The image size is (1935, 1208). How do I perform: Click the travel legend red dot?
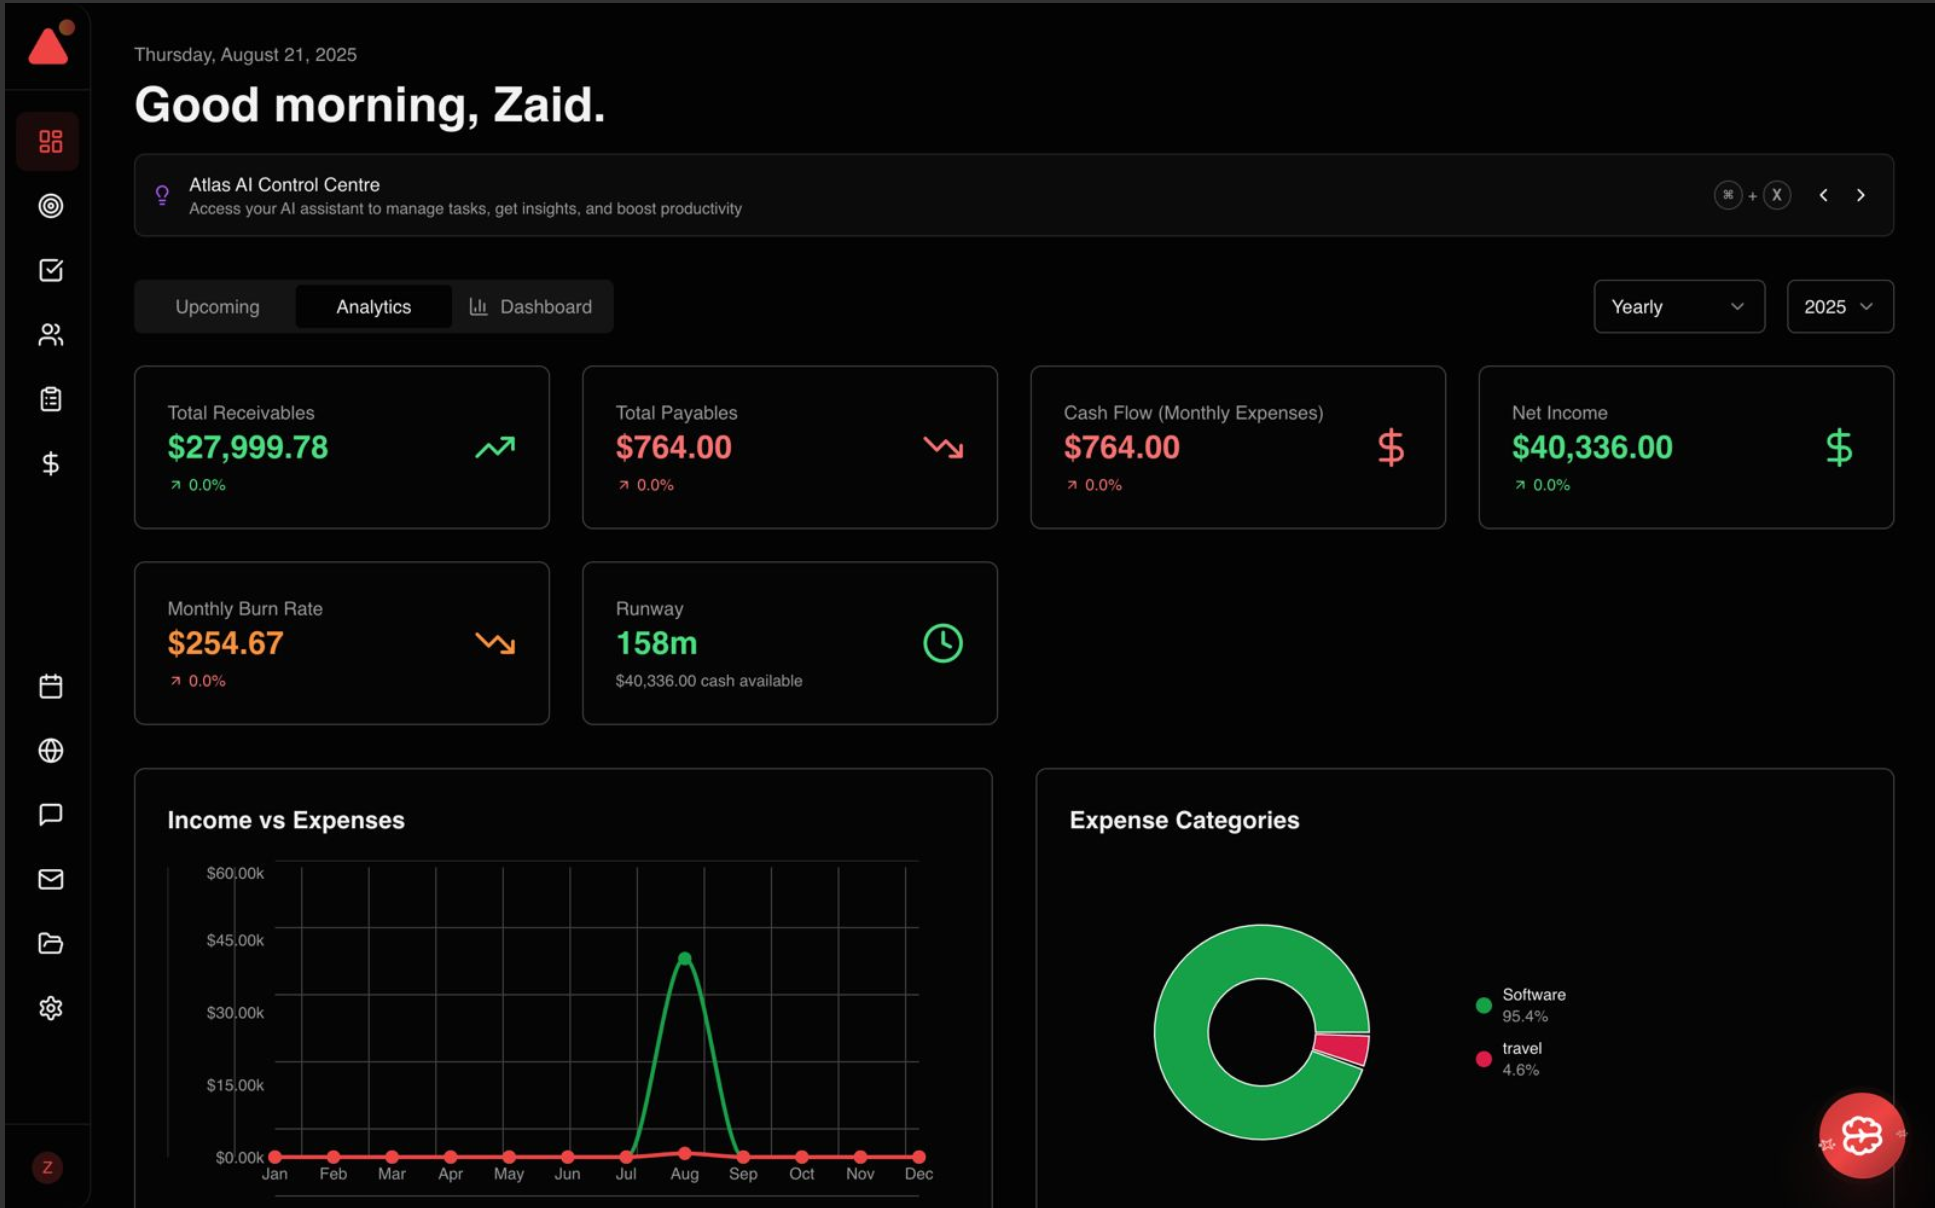pos(1484,1059)
